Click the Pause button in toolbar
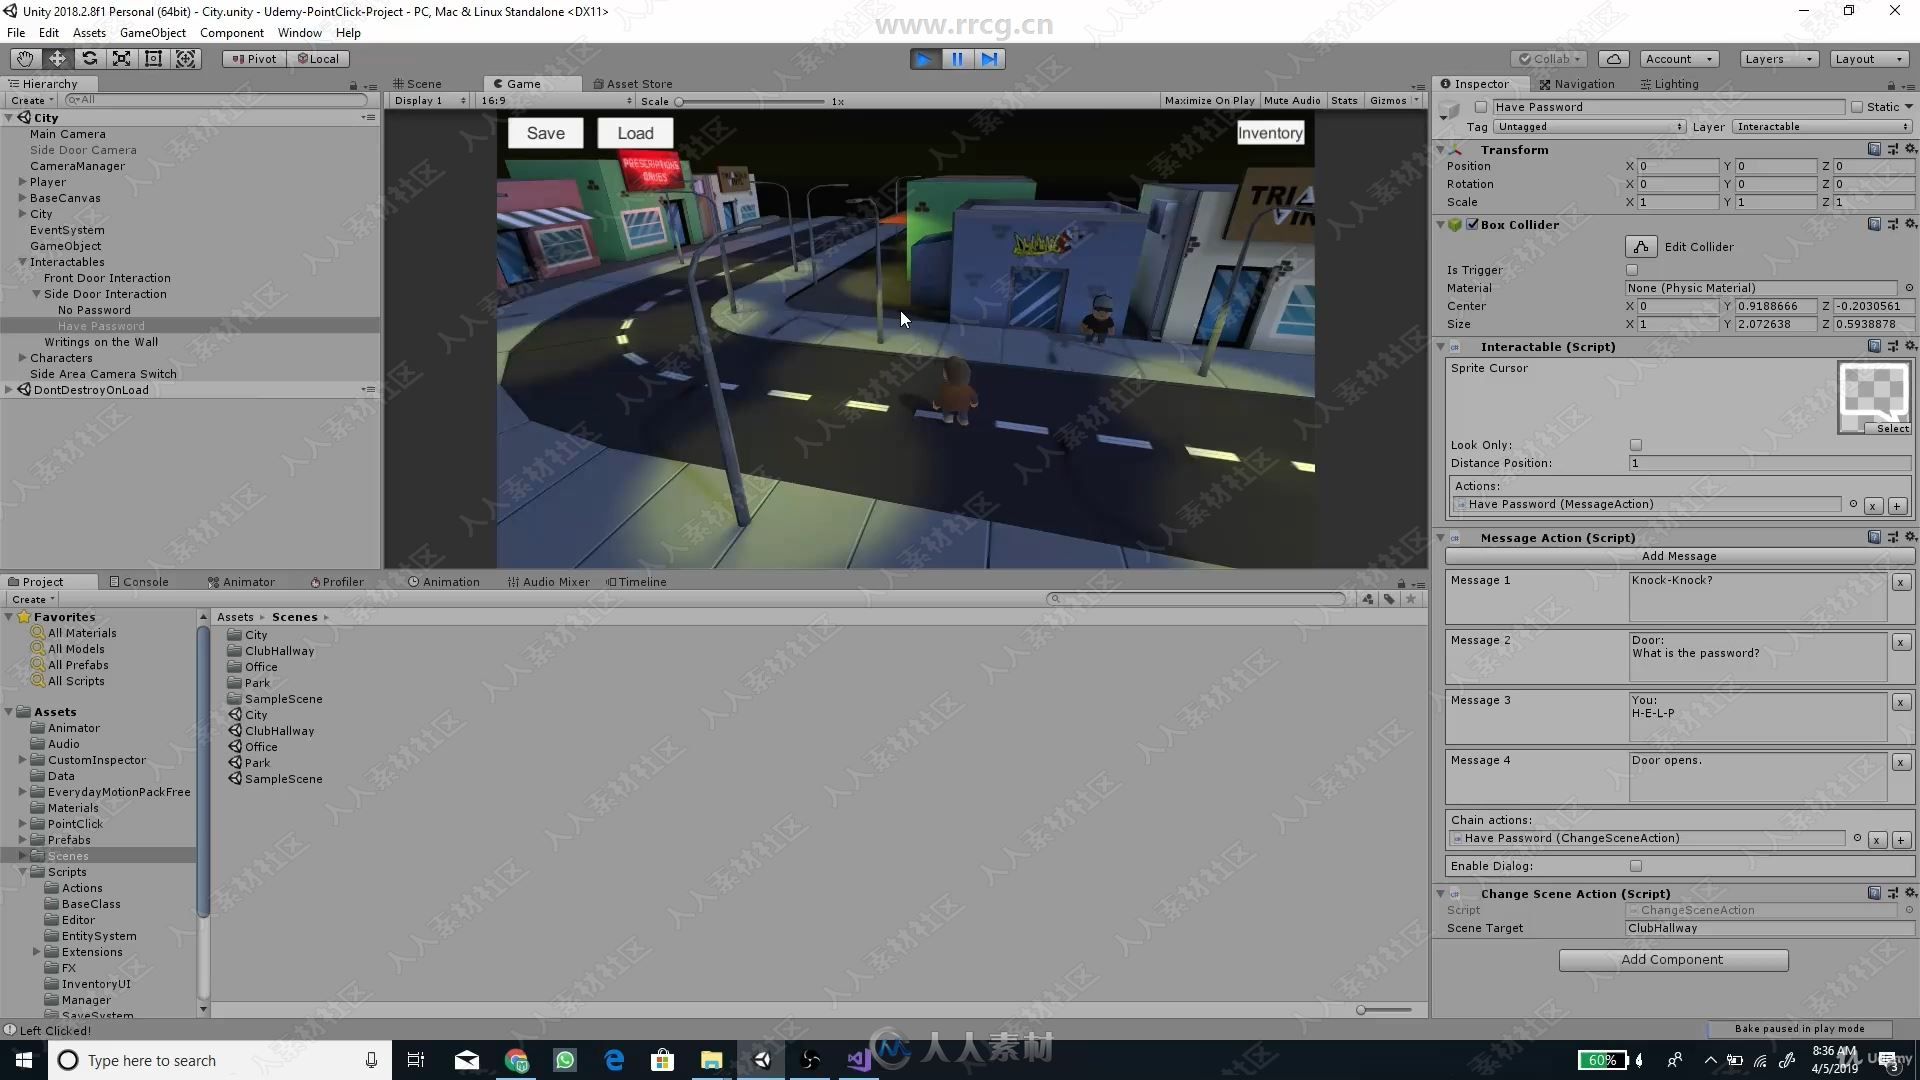 tap(955, 58)
